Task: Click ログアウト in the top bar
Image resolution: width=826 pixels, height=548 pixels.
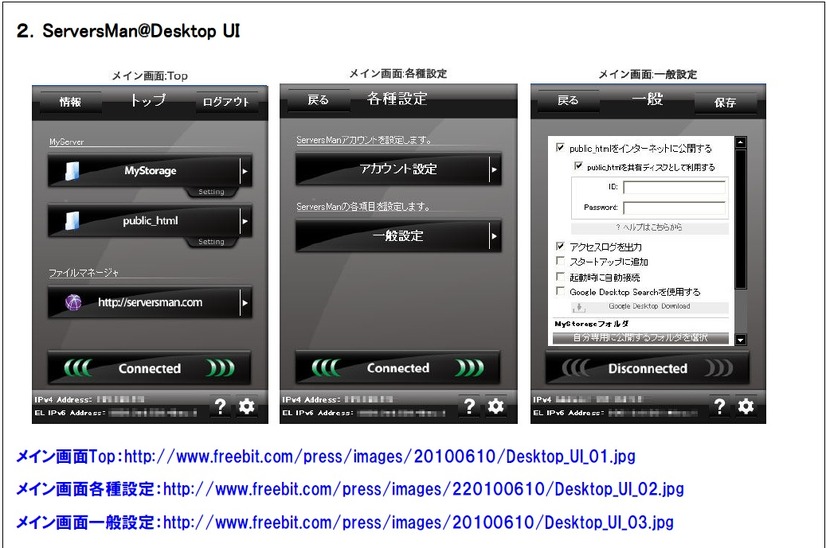Action: (x=226, y=102)
